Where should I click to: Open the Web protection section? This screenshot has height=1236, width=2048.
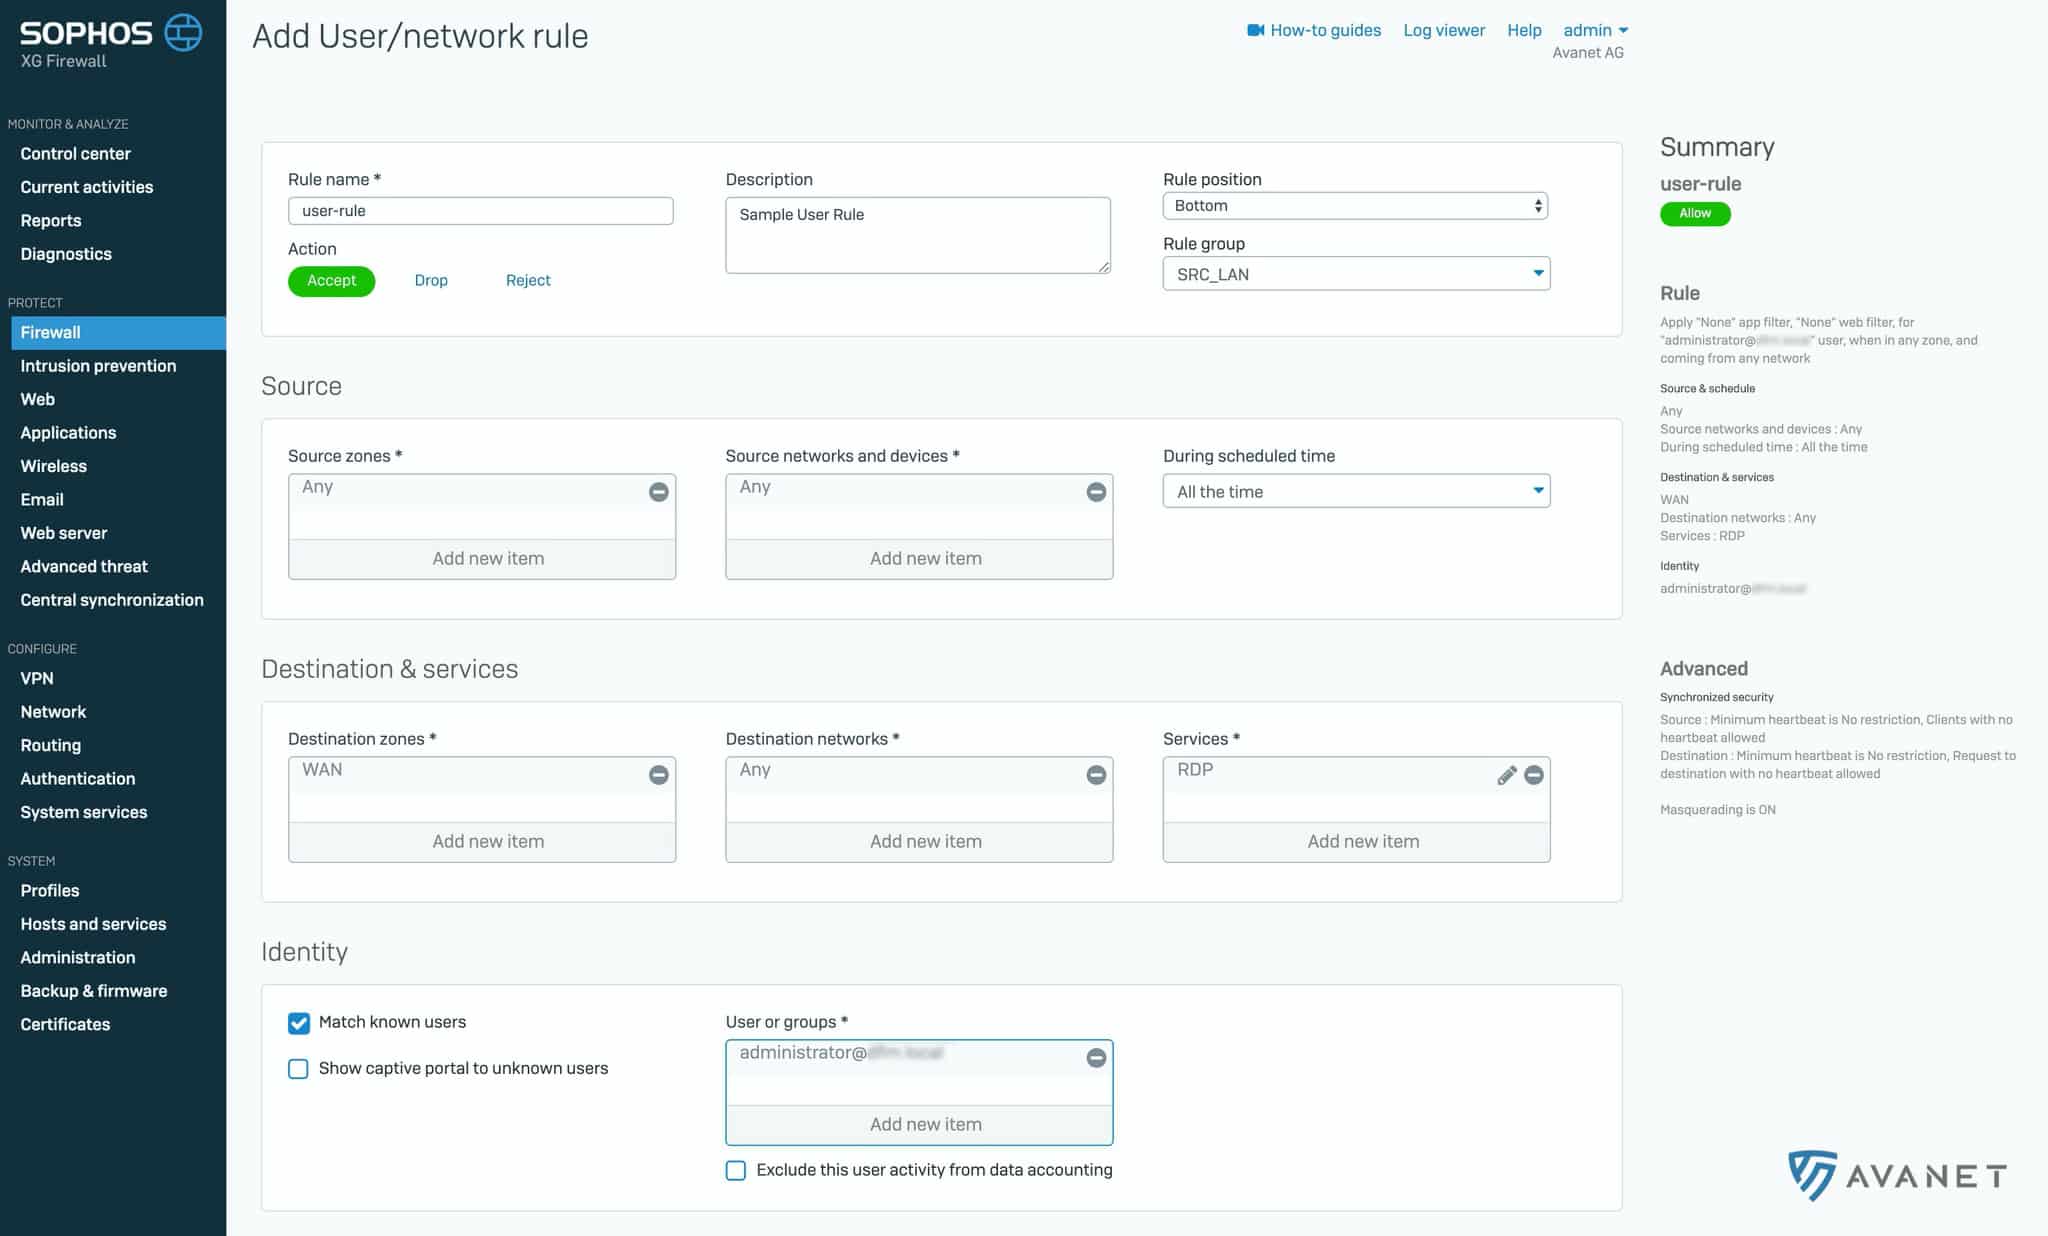coord(38,400)
